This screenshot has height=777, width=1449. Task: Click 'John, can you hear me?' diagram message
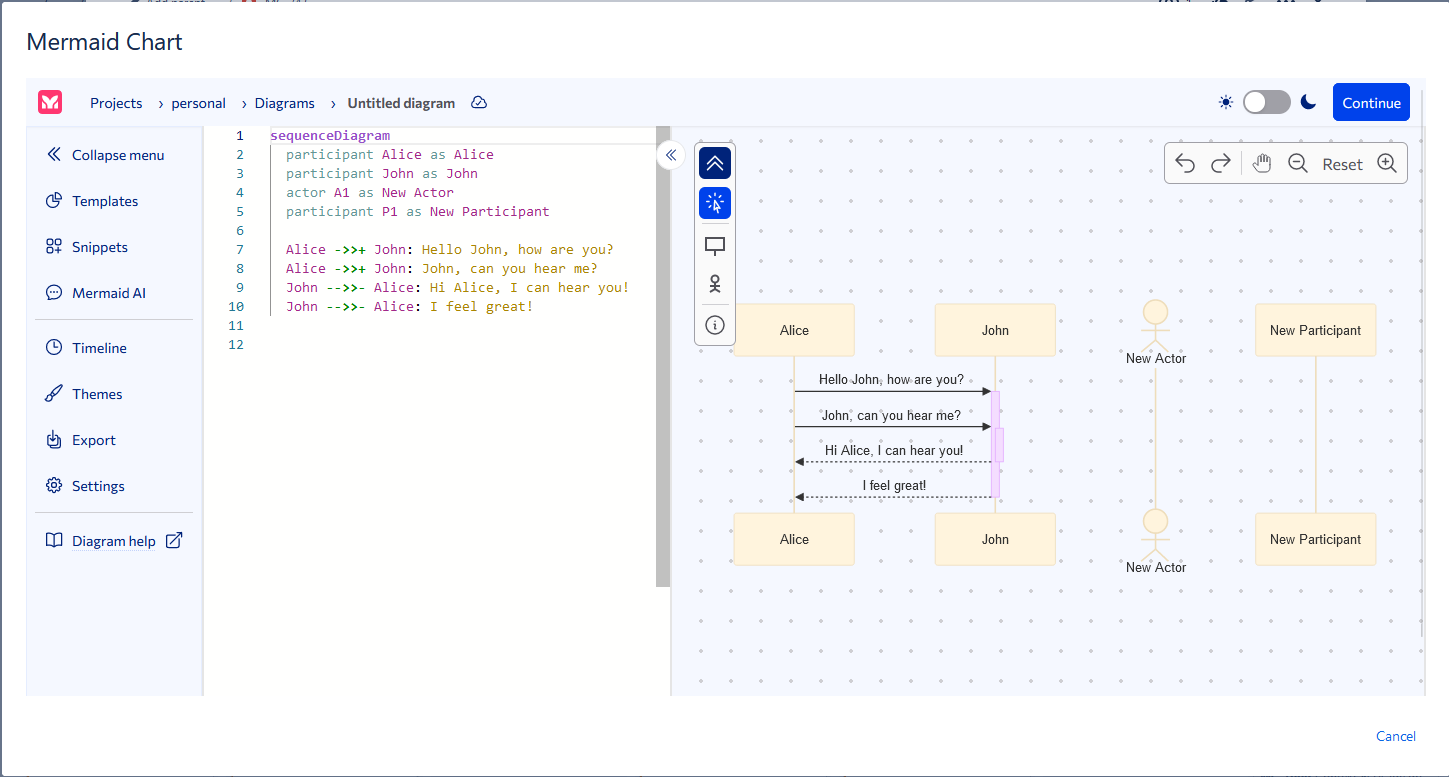coord(891,415)
